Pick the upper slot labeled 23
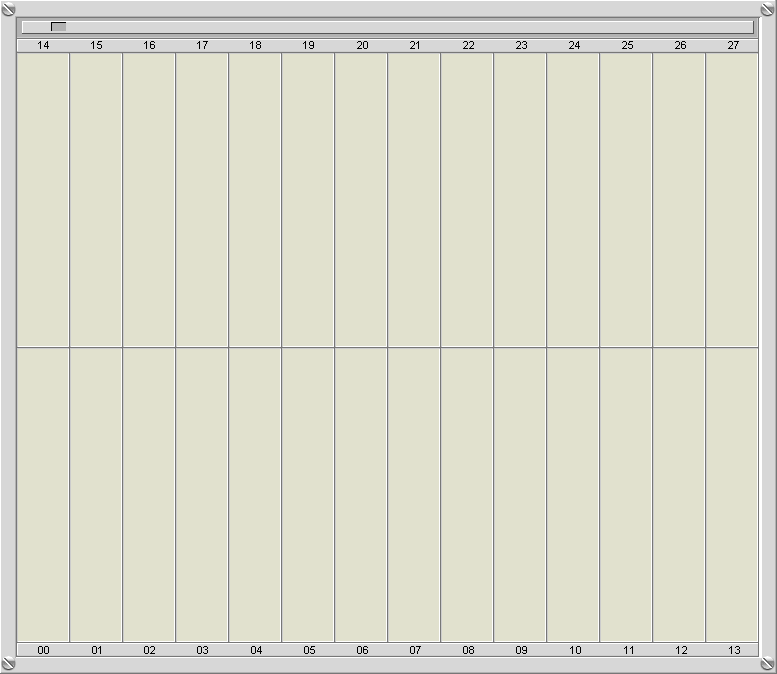This screenshot has width=777, height=674. [520, 200]
